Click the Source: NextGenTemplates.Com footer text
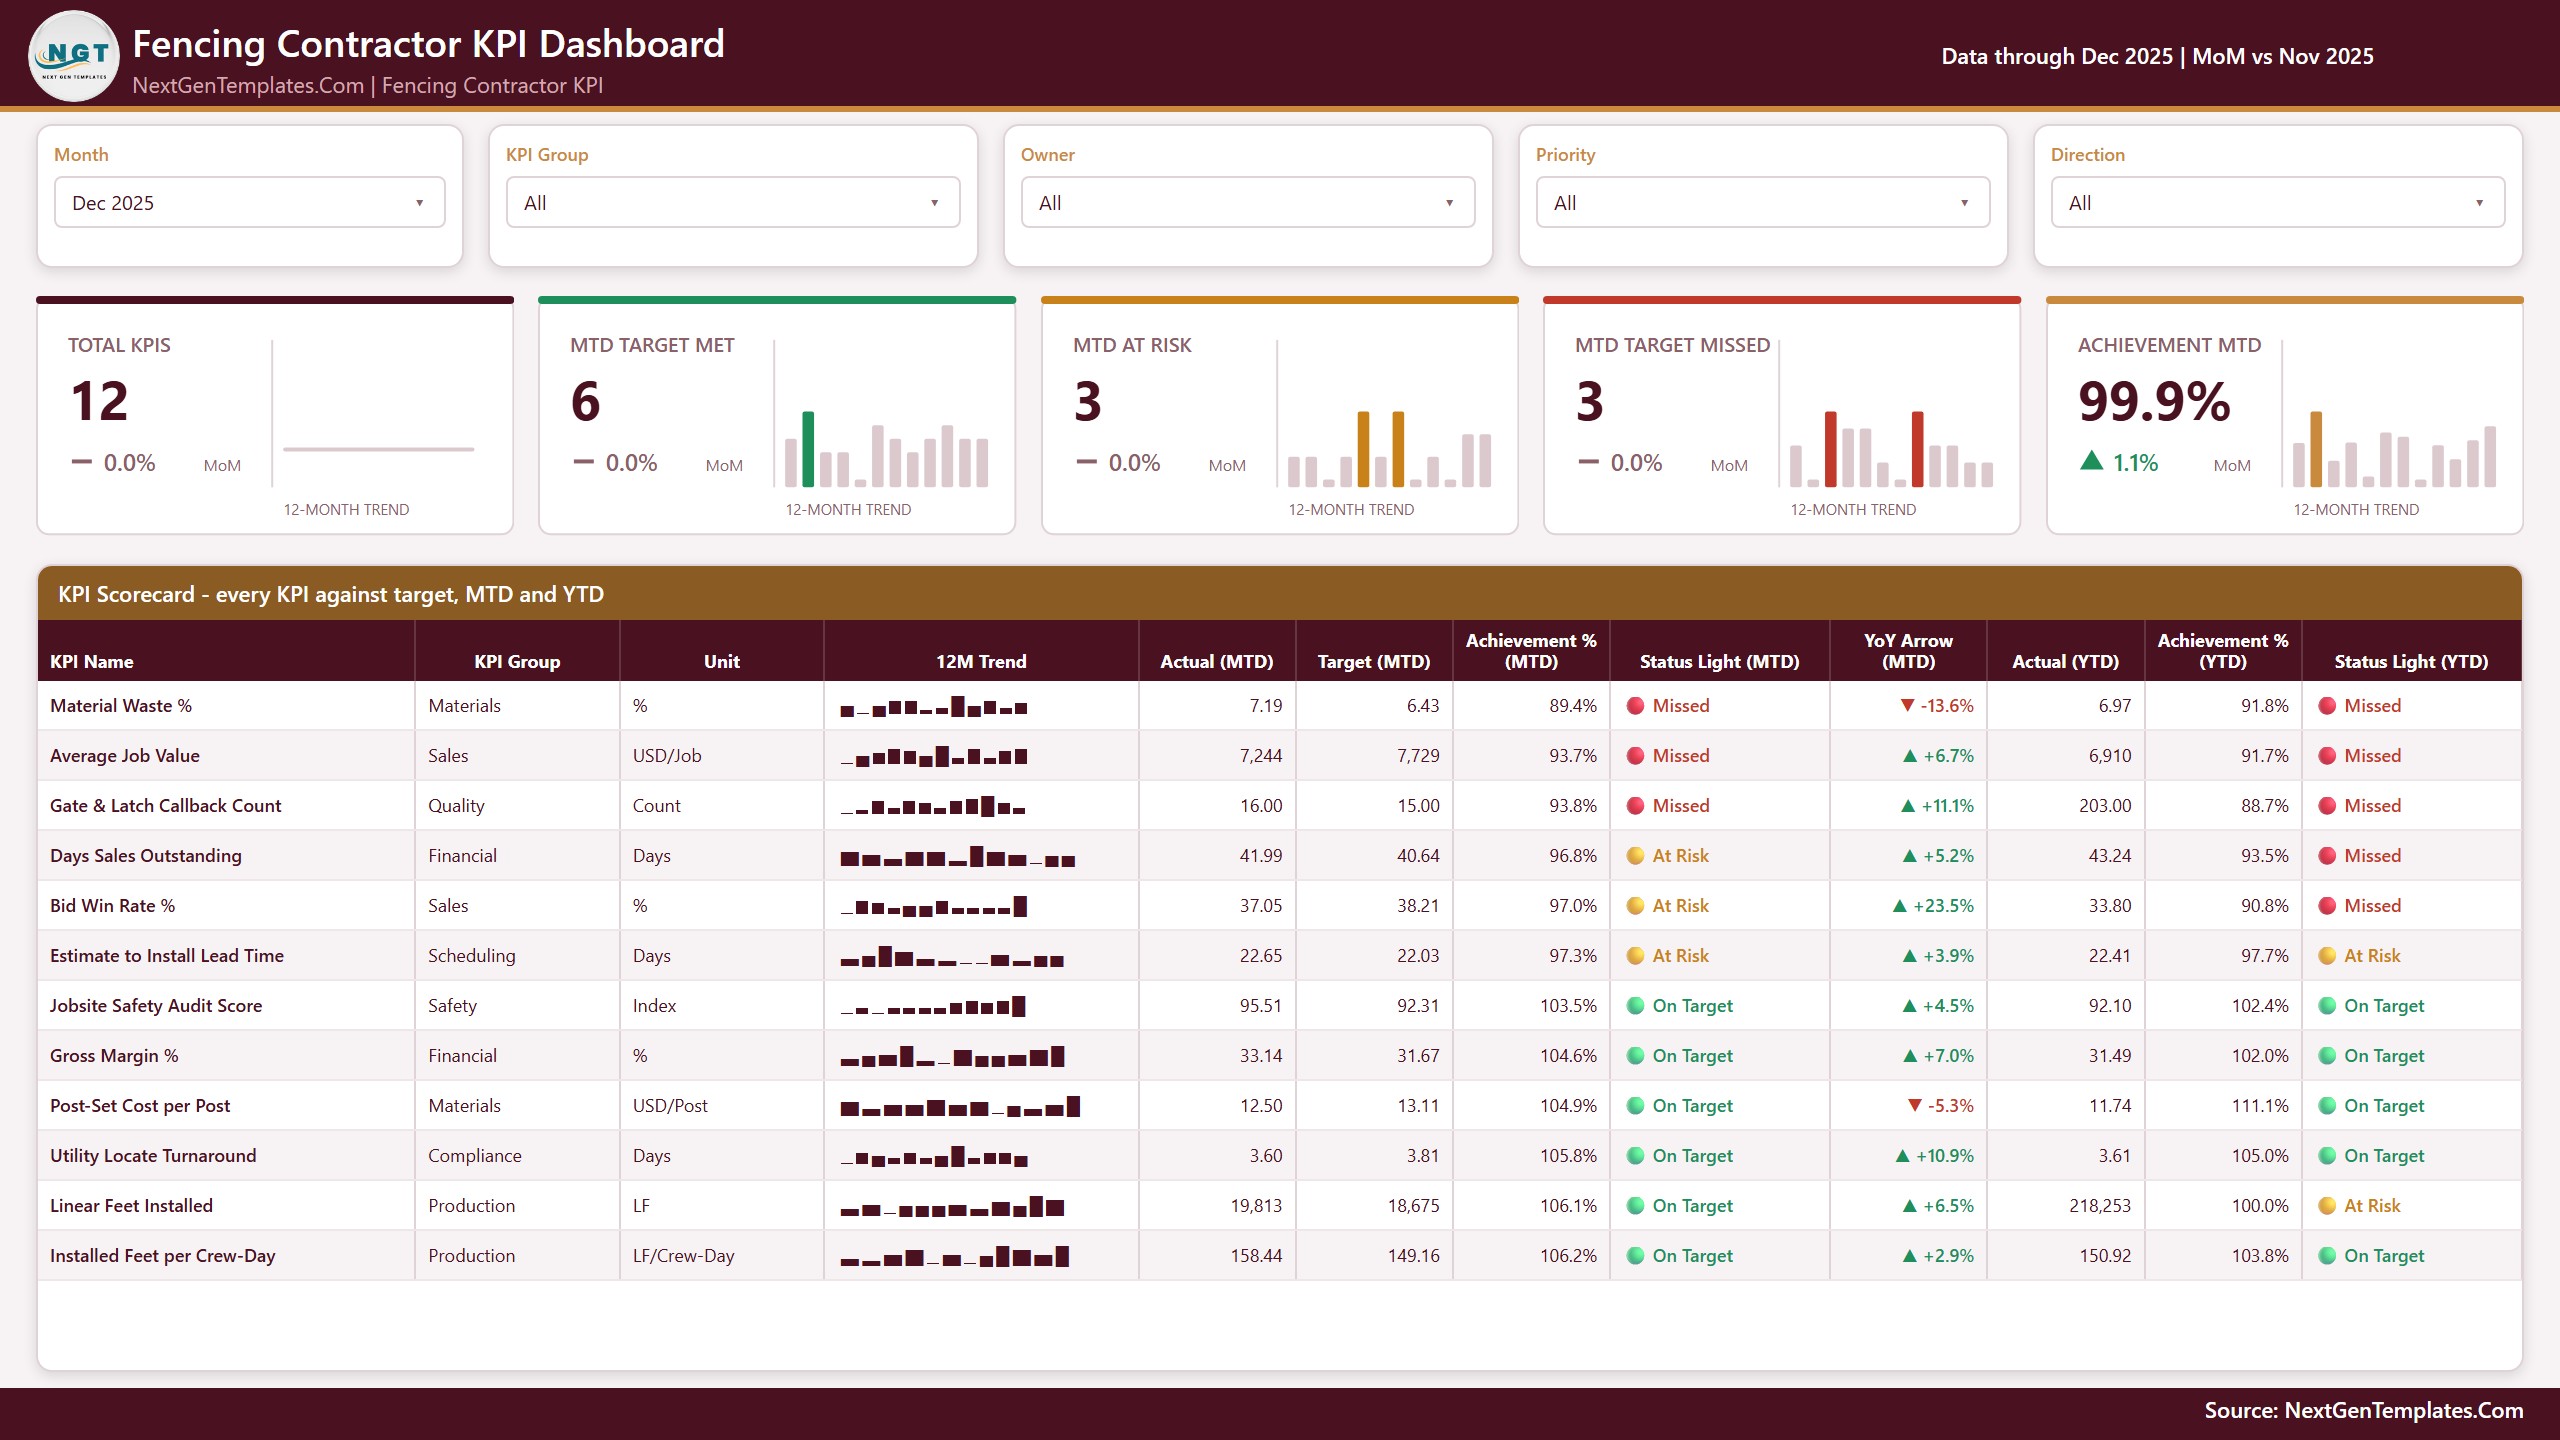 tap(2364, 1411)
